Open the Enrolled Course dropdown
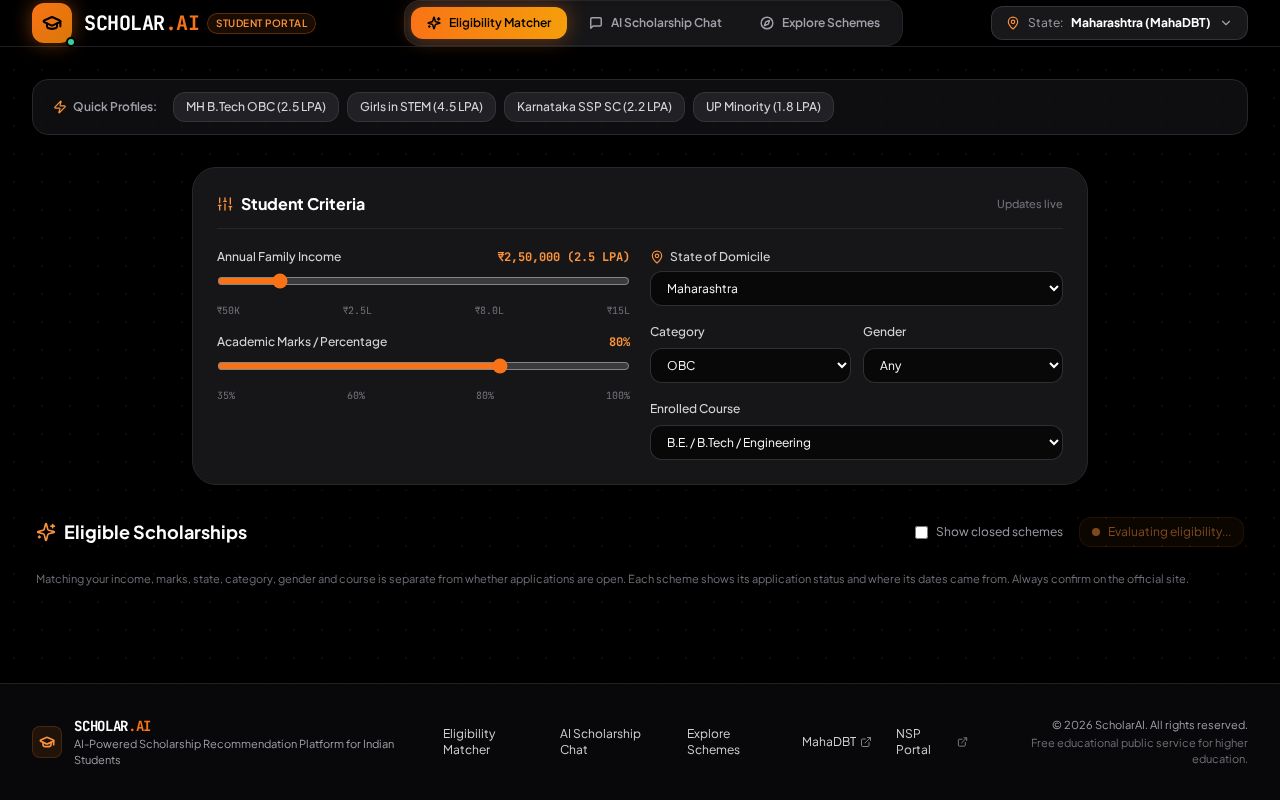The height and width of the screenshot is (800, 1280). (856, 442)
